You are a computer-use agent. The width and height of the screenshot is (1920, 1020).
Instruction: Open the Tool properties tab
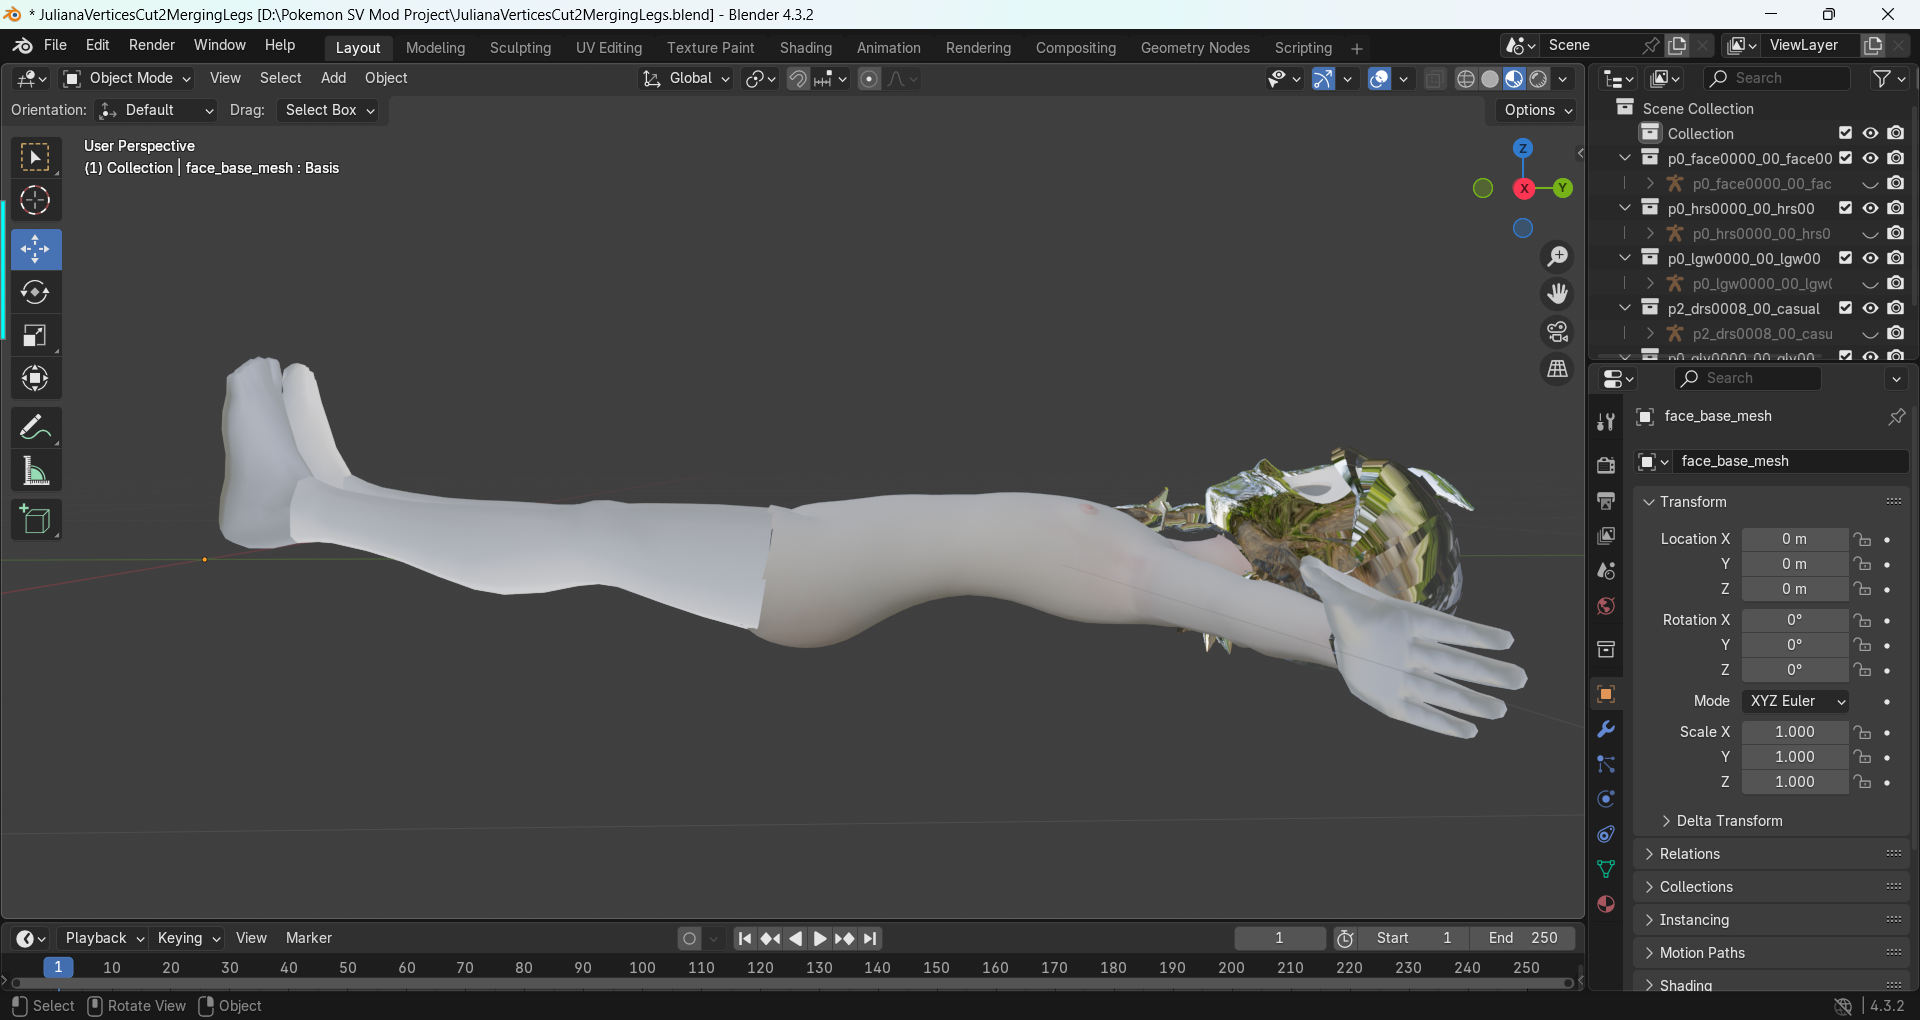[1606, 421]
